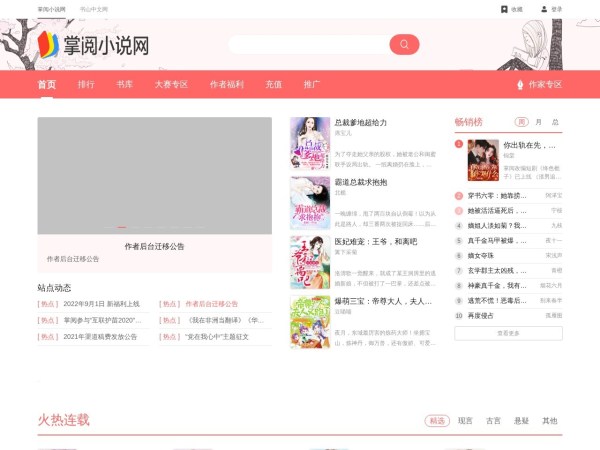This screenshot has height=450, width=600.
Task: Open the 爆萌三宝 book cover
Action: (310, 321)
